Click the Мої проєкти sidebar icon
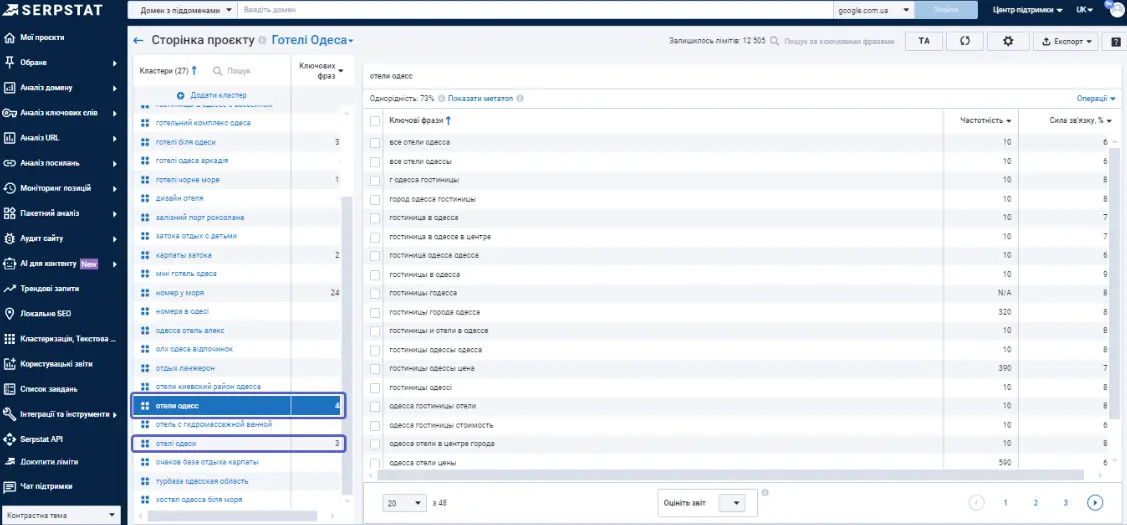1127x525 pixels. [9, 37]
